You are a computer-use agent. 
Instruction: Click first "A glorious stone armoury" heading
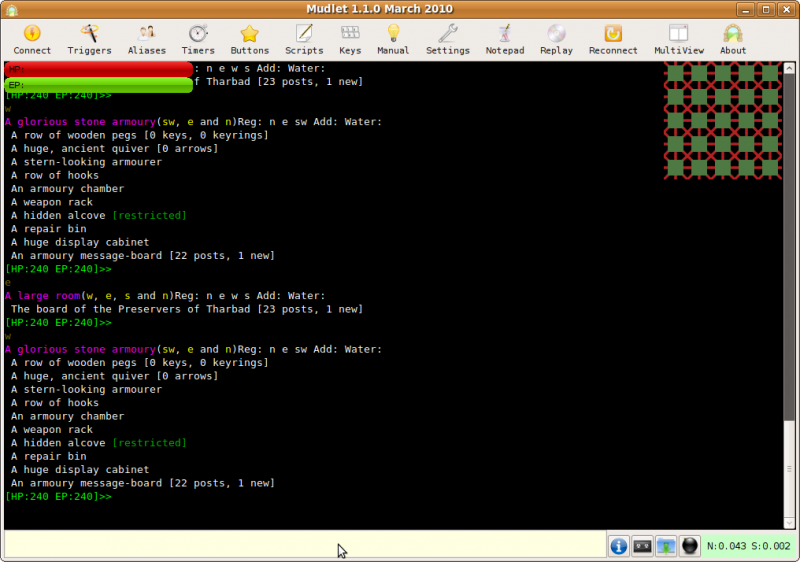pyautogui.click(x=80, y=122)
